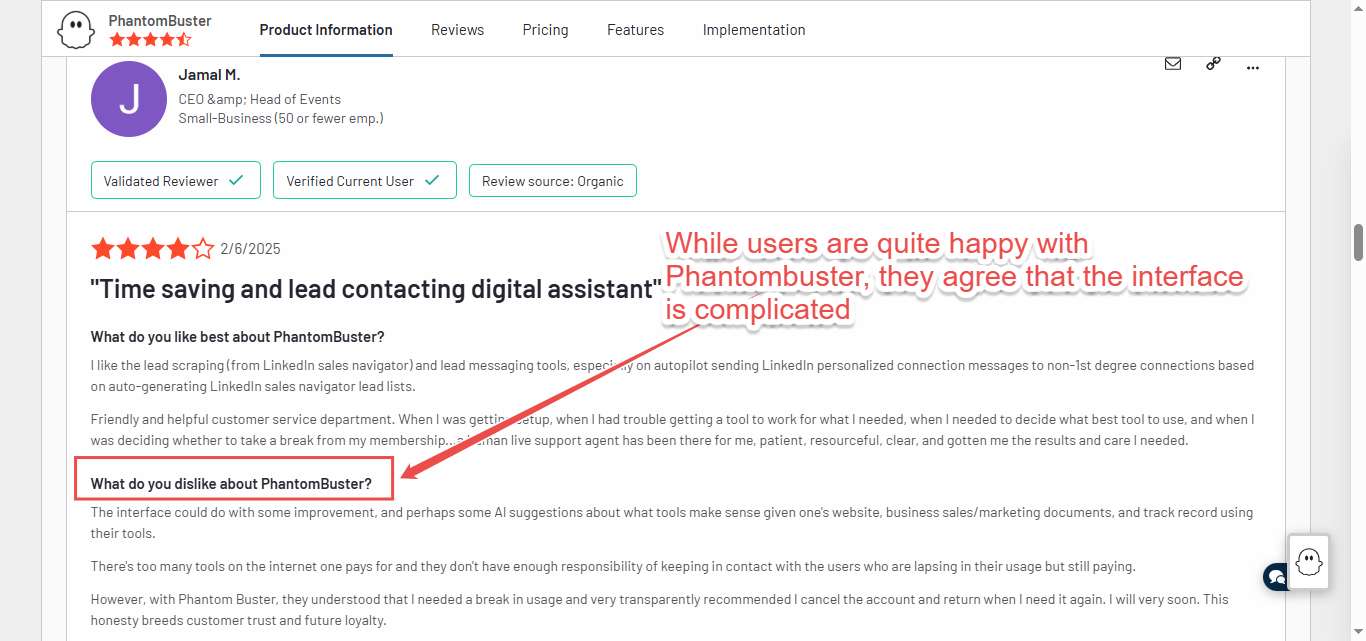The image size is (1366, 641).
Task: Switch to Product Information tab
Action: click(x=326, y=30)
